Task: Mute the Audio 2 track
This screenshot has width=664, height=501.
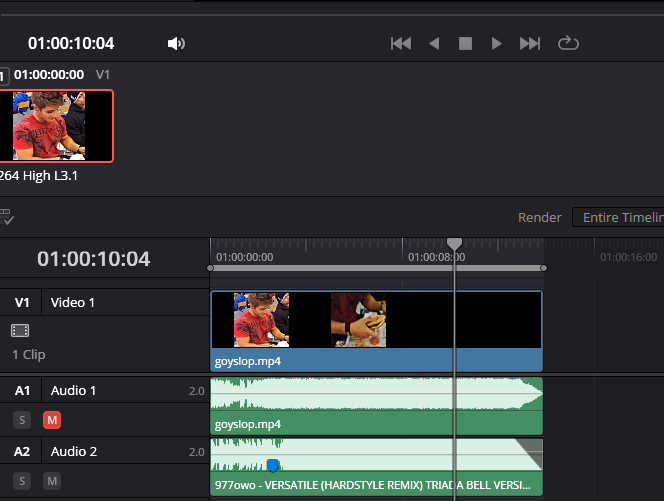Action: click(52, 481)
